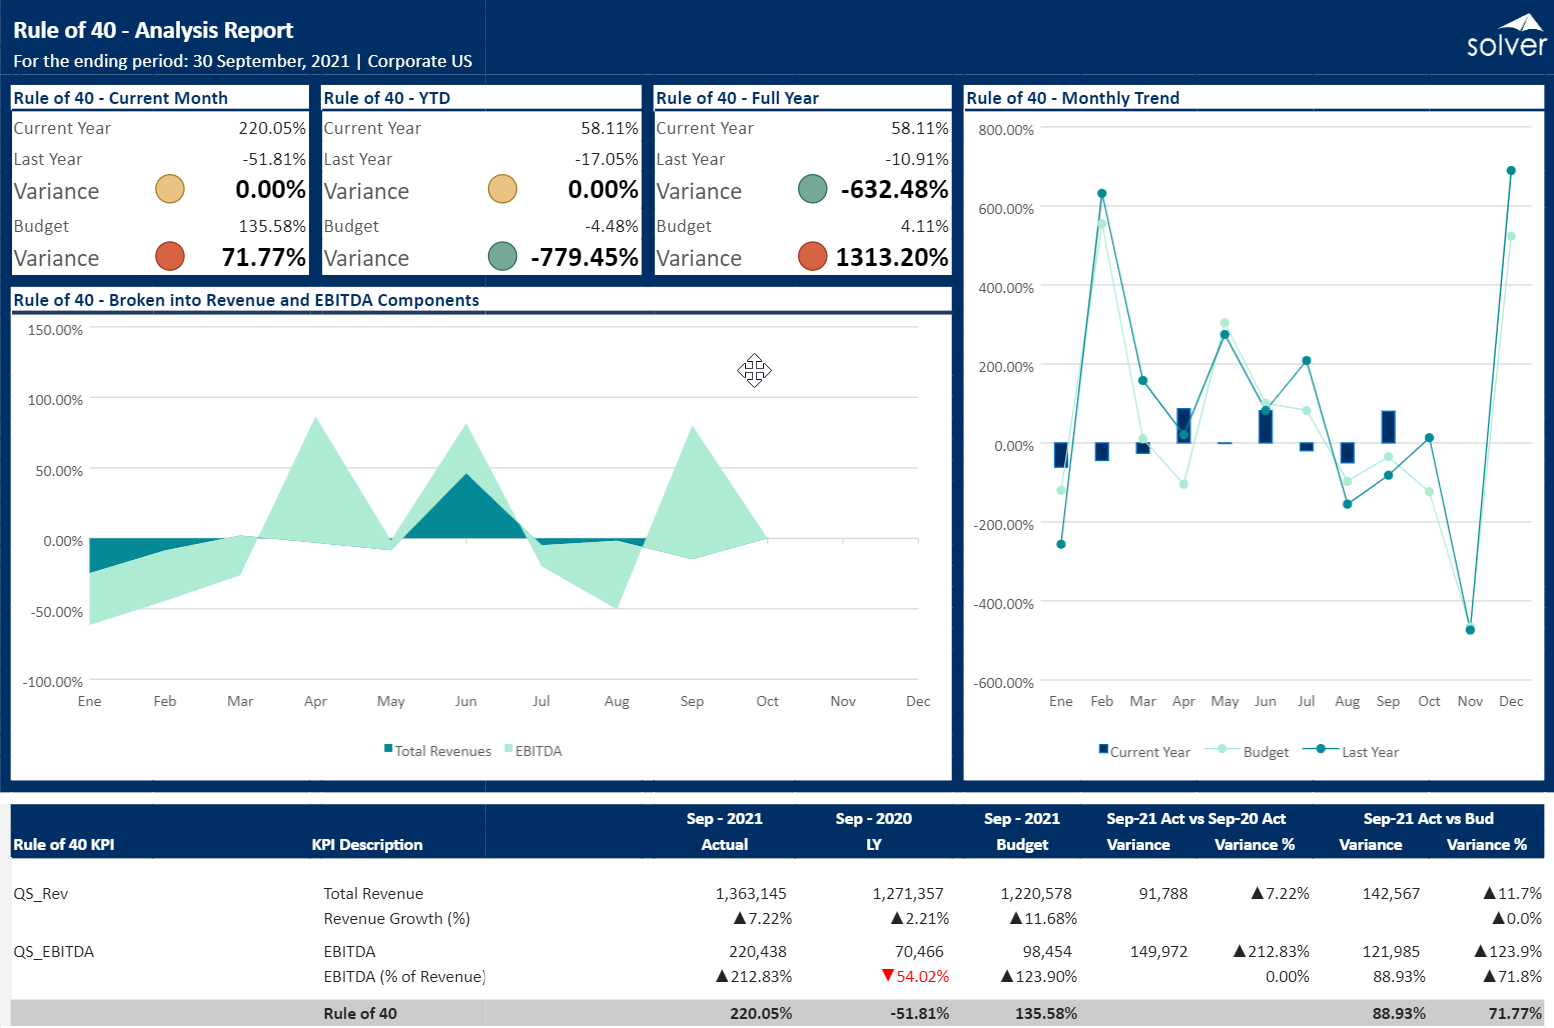Click the 1,271,357 last-year revenue cell
The height and width of the screenshot is (1028, 1554).
[908, 894]
